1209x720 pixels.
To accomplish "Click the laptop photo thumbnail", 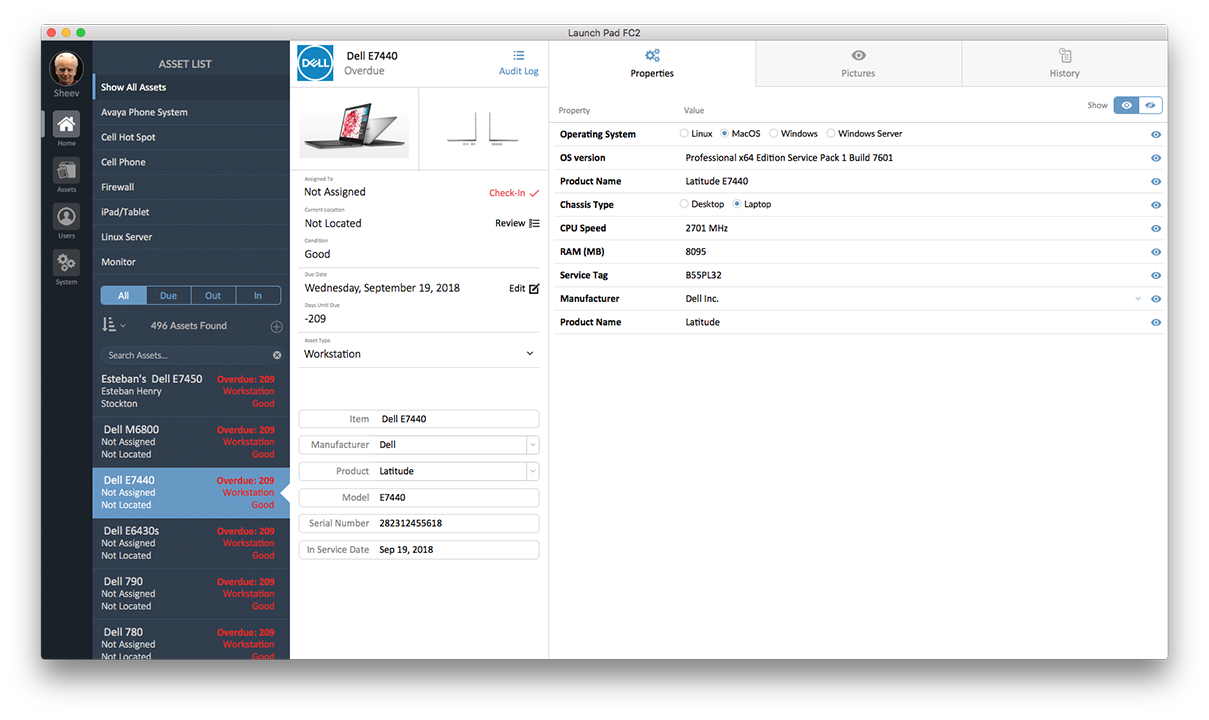I will point(355,129).
